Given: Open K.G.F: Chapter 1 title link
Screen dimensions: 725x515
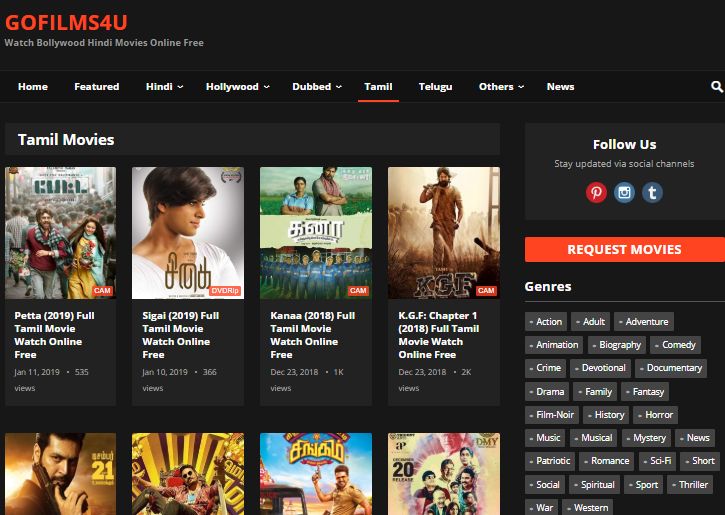Looking at the screenshot, I should click(439, 335).
